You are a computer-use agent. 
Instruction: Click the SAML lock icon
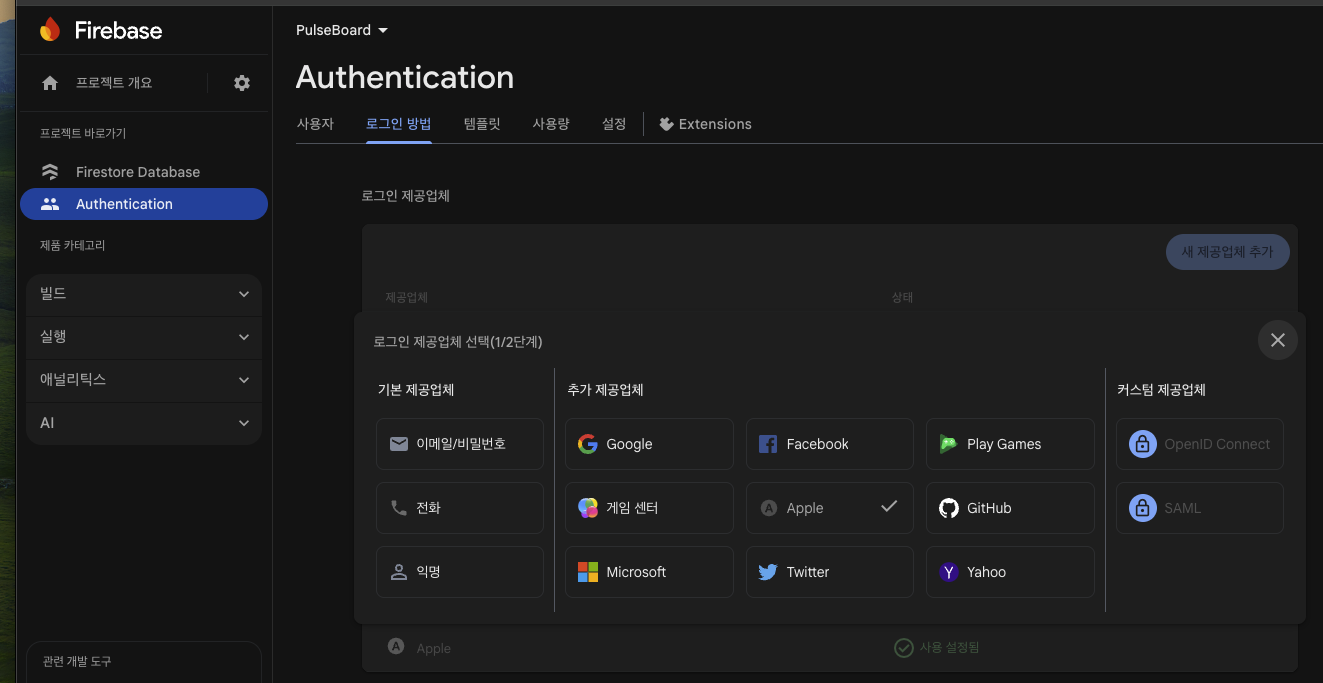[1143, 508]
